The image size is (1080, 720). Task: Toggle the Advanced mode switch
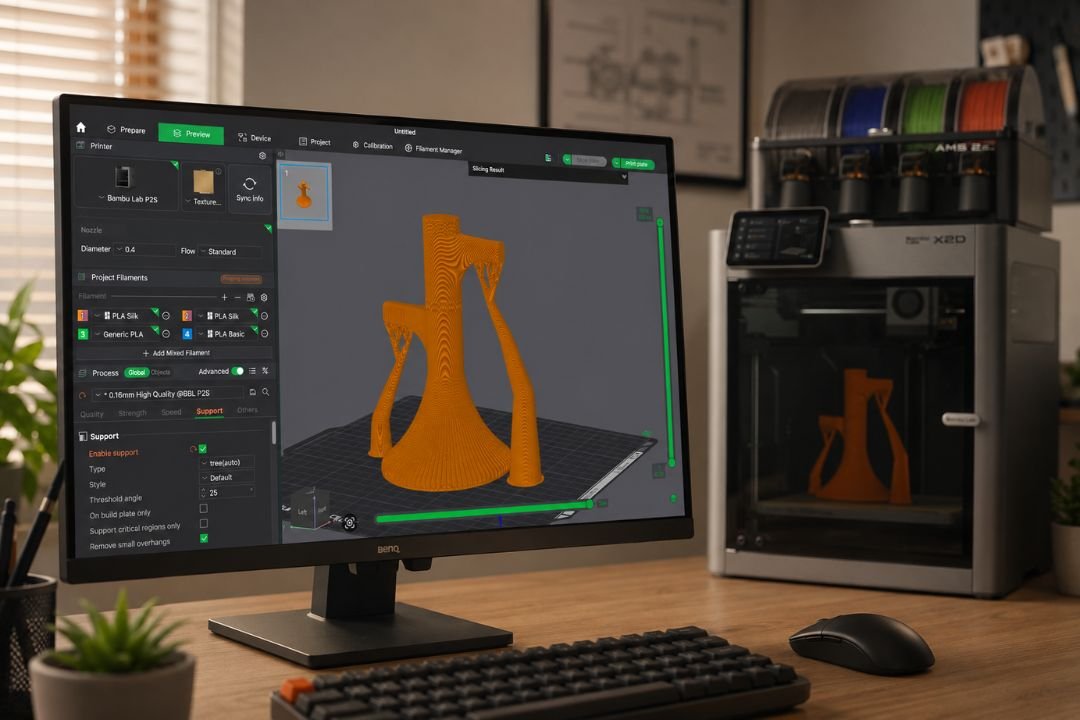[238, 371]
